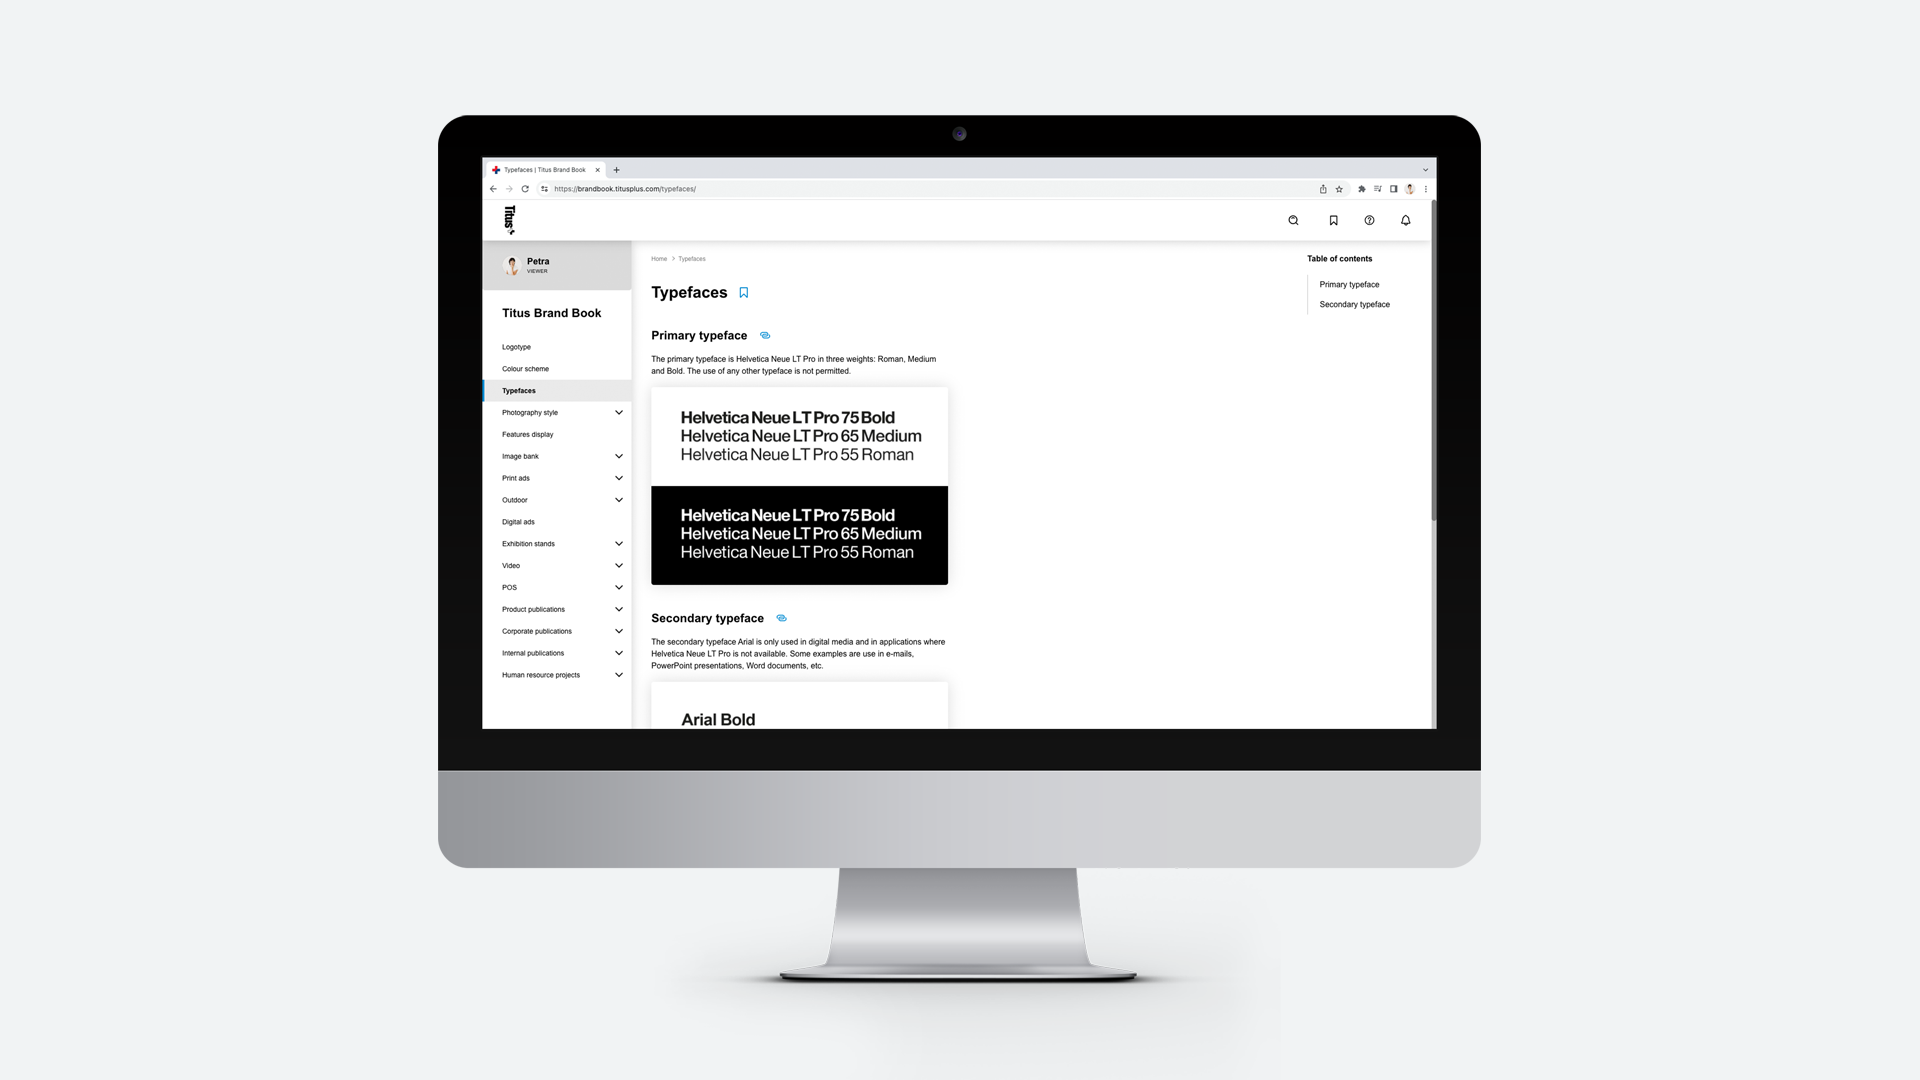
Task: Click the bookmark icon in the top navigation
Action: tap(1333, 220)
